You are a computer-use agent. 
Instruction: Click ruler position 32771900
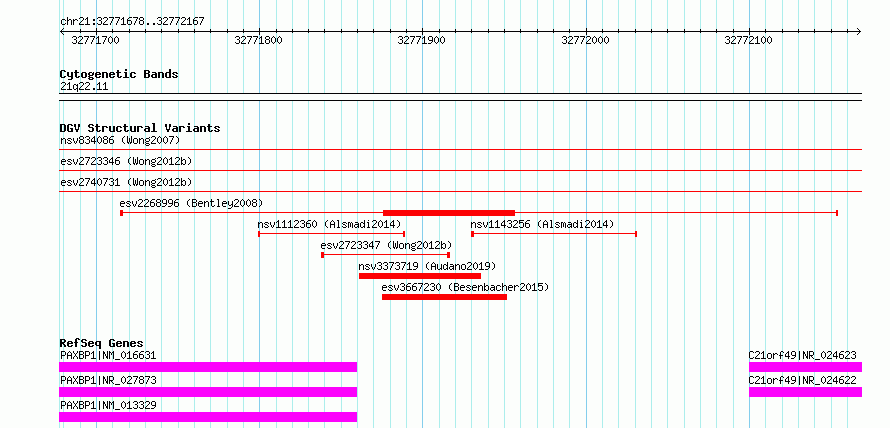click(422, 40)
